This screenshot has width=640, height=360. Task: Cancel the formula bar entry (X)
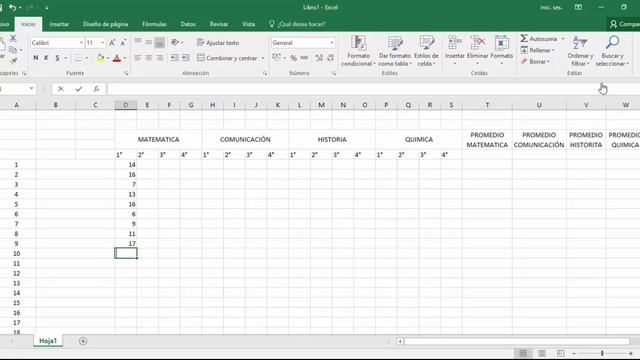(61, 89)
